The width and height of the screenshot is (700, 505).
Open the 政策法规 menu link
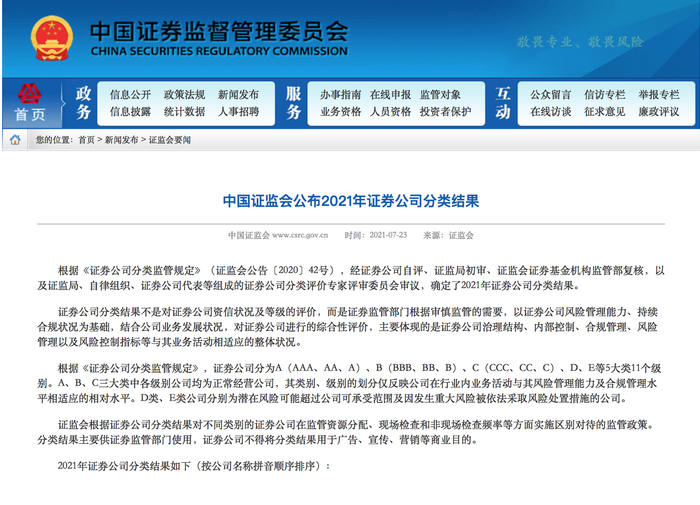(184, 95)
